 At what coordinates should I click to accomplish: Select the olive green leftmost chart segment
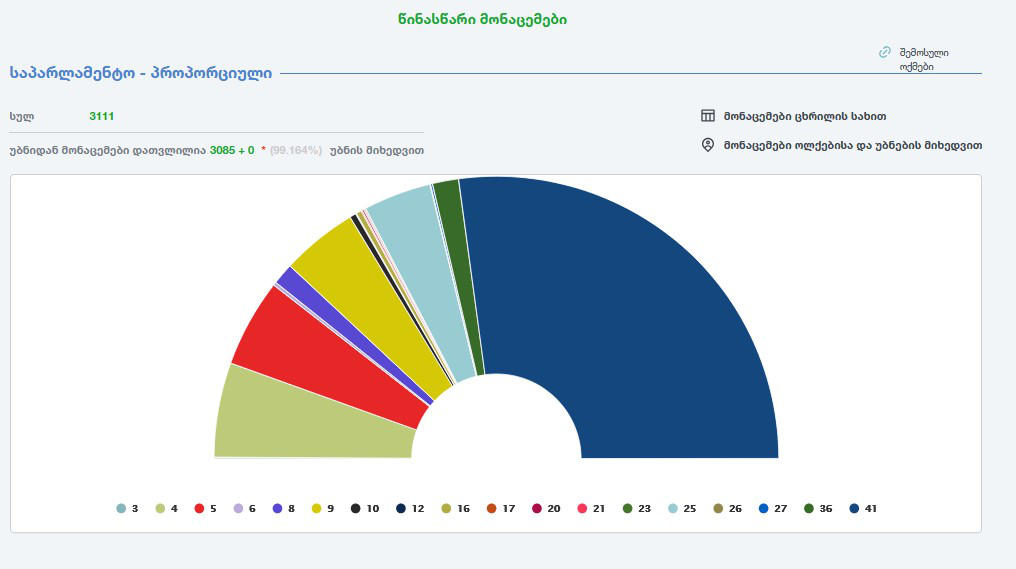(x=300, y=420)
